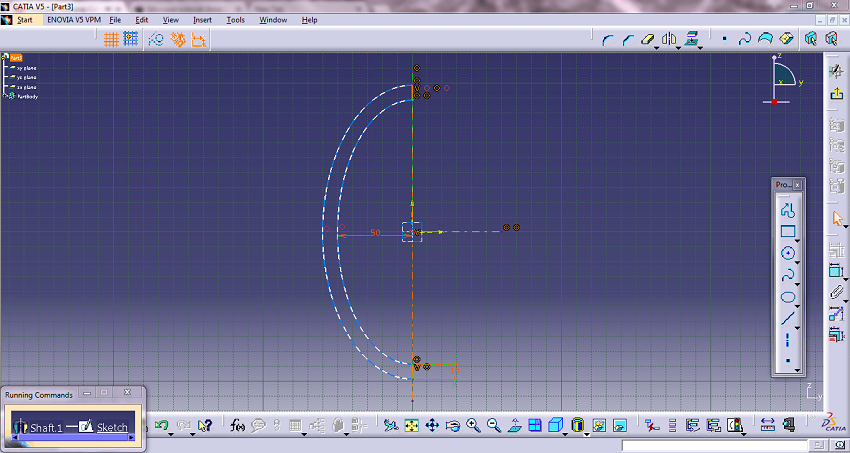Open the Start menu
850x453 pixels.
click(24, 20)
